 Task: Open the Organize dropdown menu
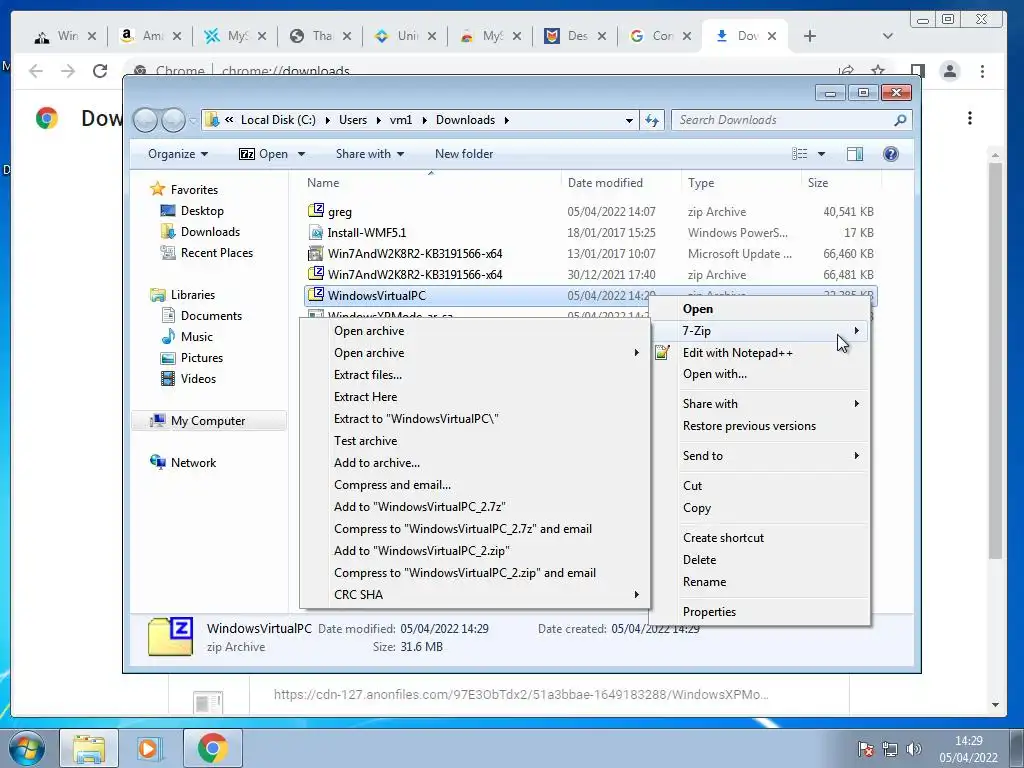click(x=178, y=154)
